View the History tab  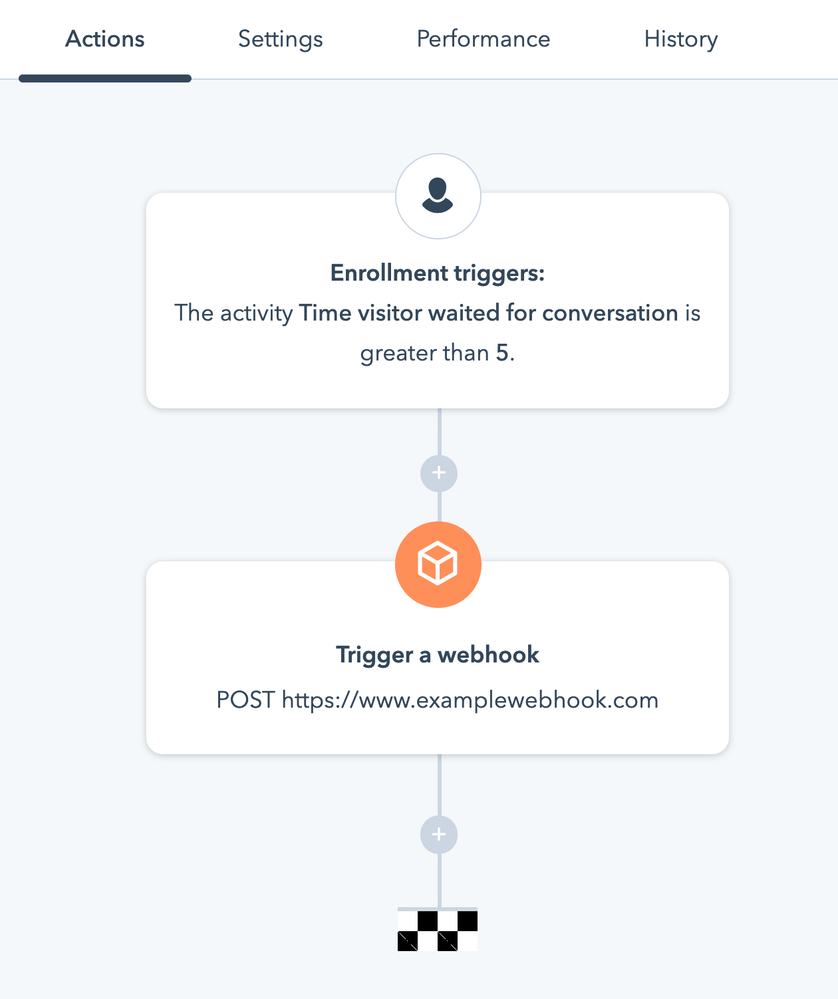(x=681, y=40)
